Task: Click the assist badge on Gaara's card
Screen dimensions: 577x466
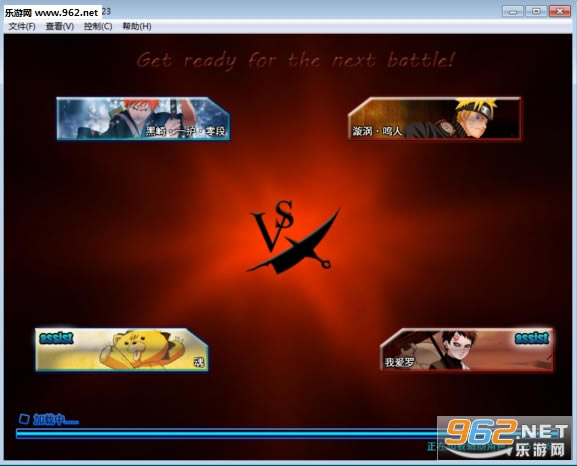Action: [x=532, y=338]
